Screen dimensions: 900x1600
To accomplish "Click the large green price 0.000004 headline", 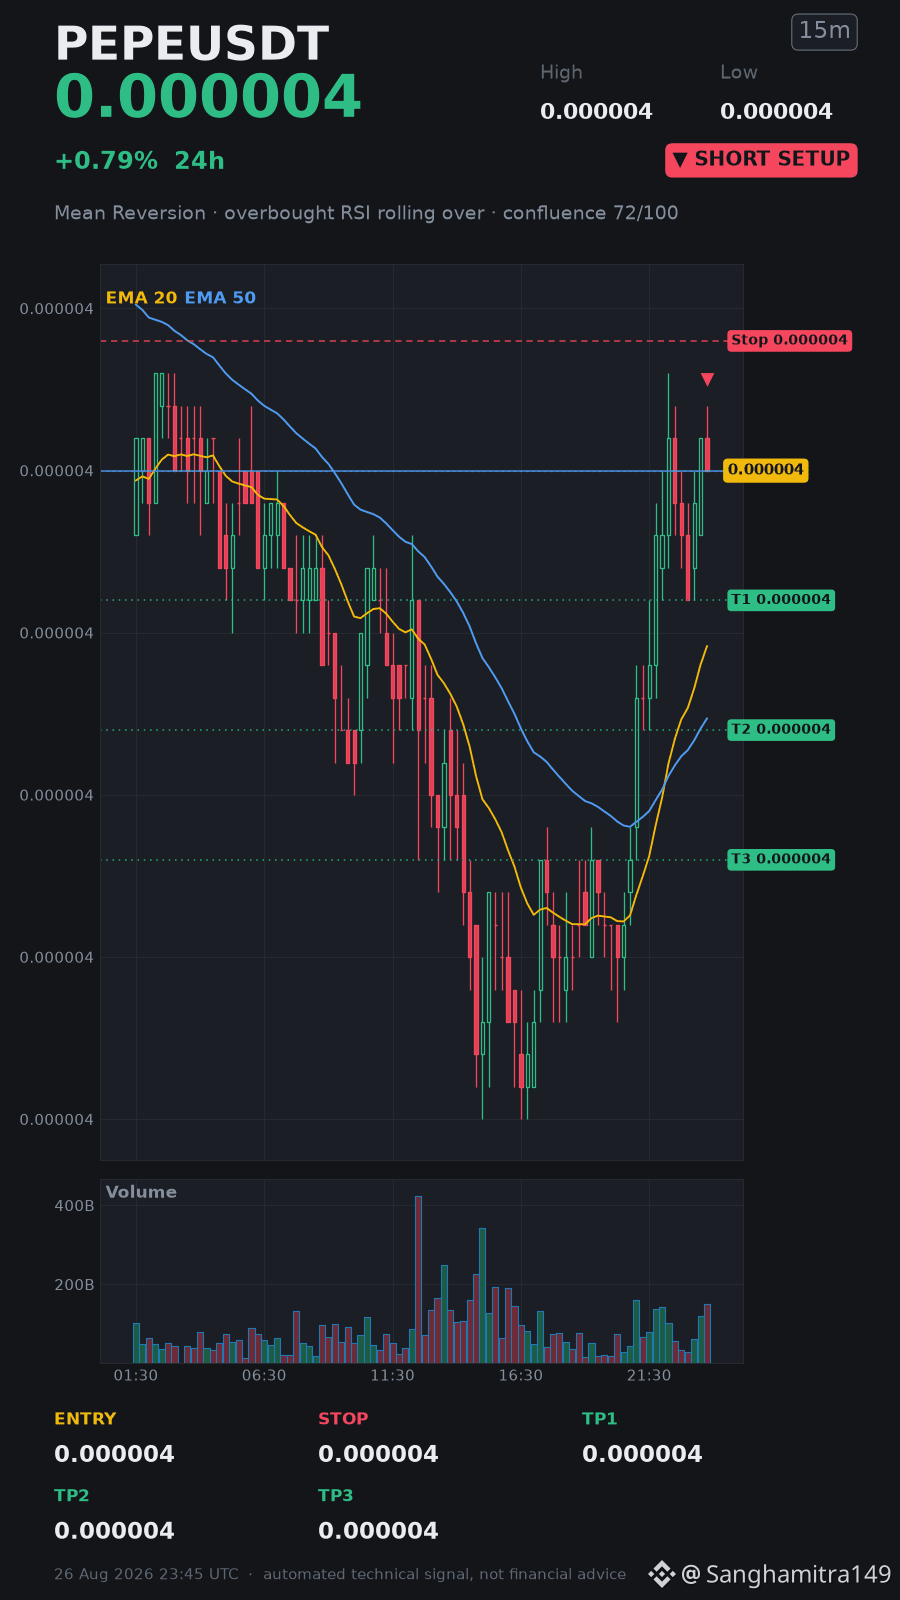I will 207,98.
